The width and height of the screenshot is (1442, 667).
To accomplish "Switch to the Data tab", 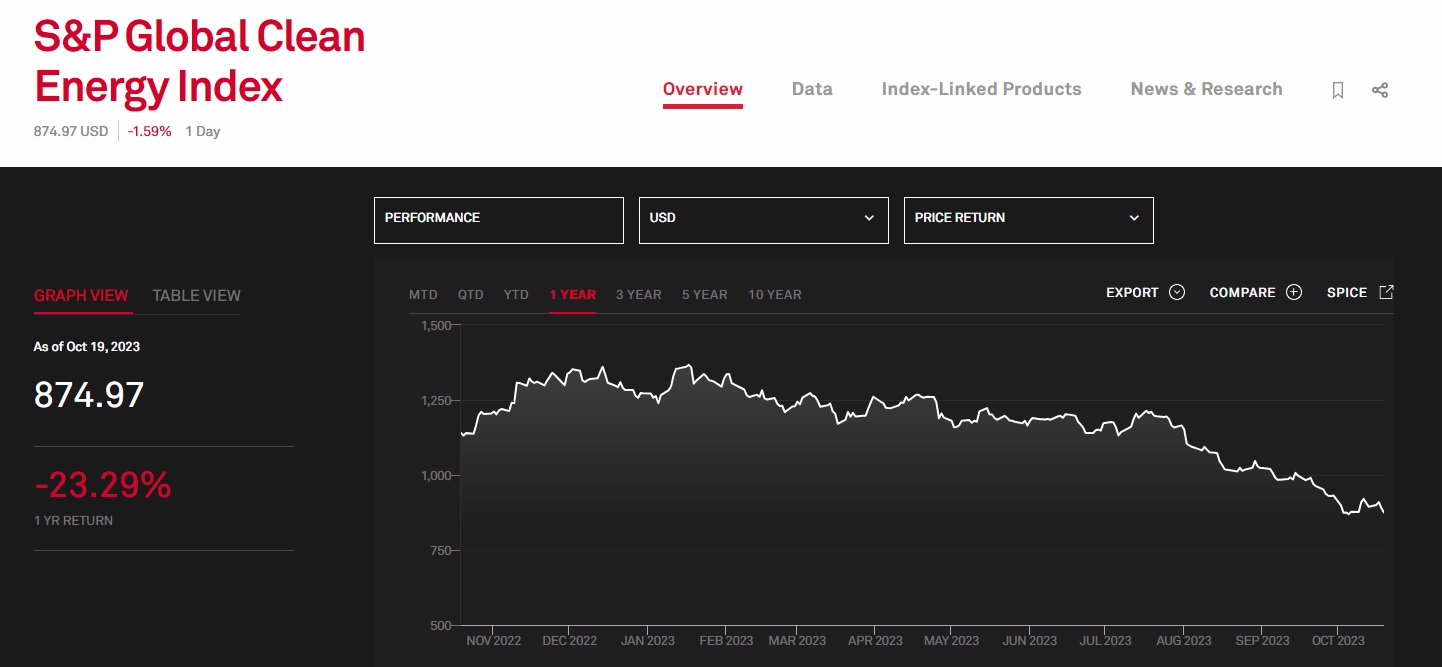I will (x=811, y=89).
